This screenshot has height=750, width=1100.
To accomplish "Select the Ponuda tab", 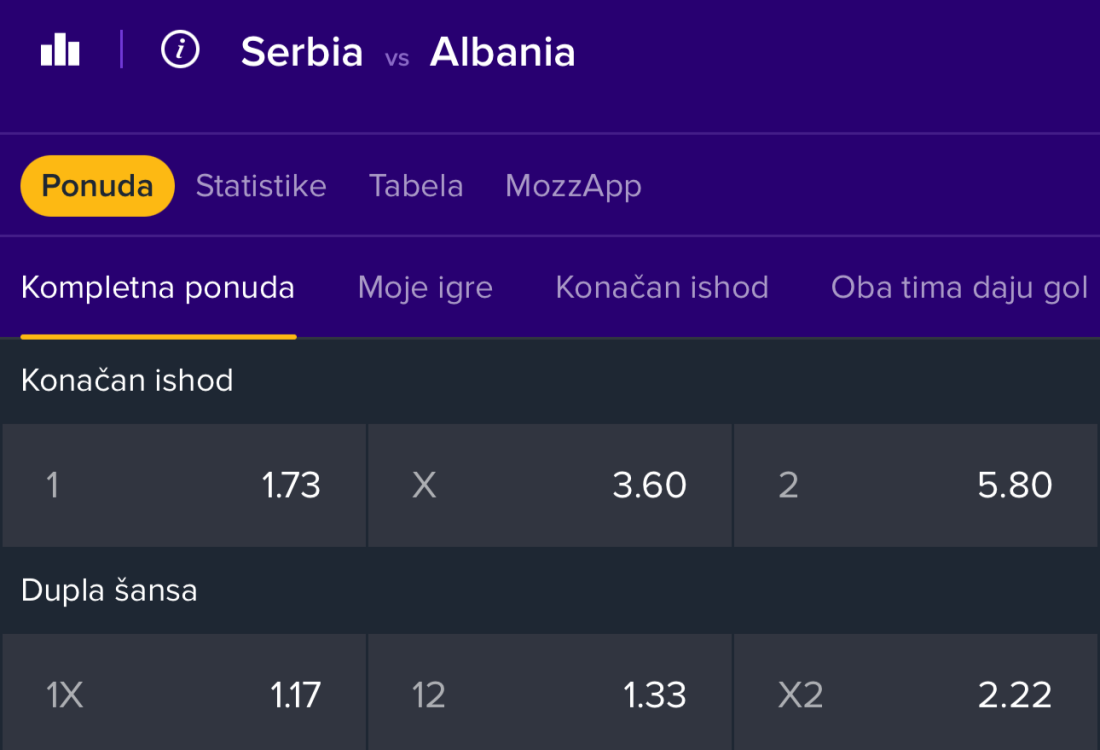I will tap(97, 186).
